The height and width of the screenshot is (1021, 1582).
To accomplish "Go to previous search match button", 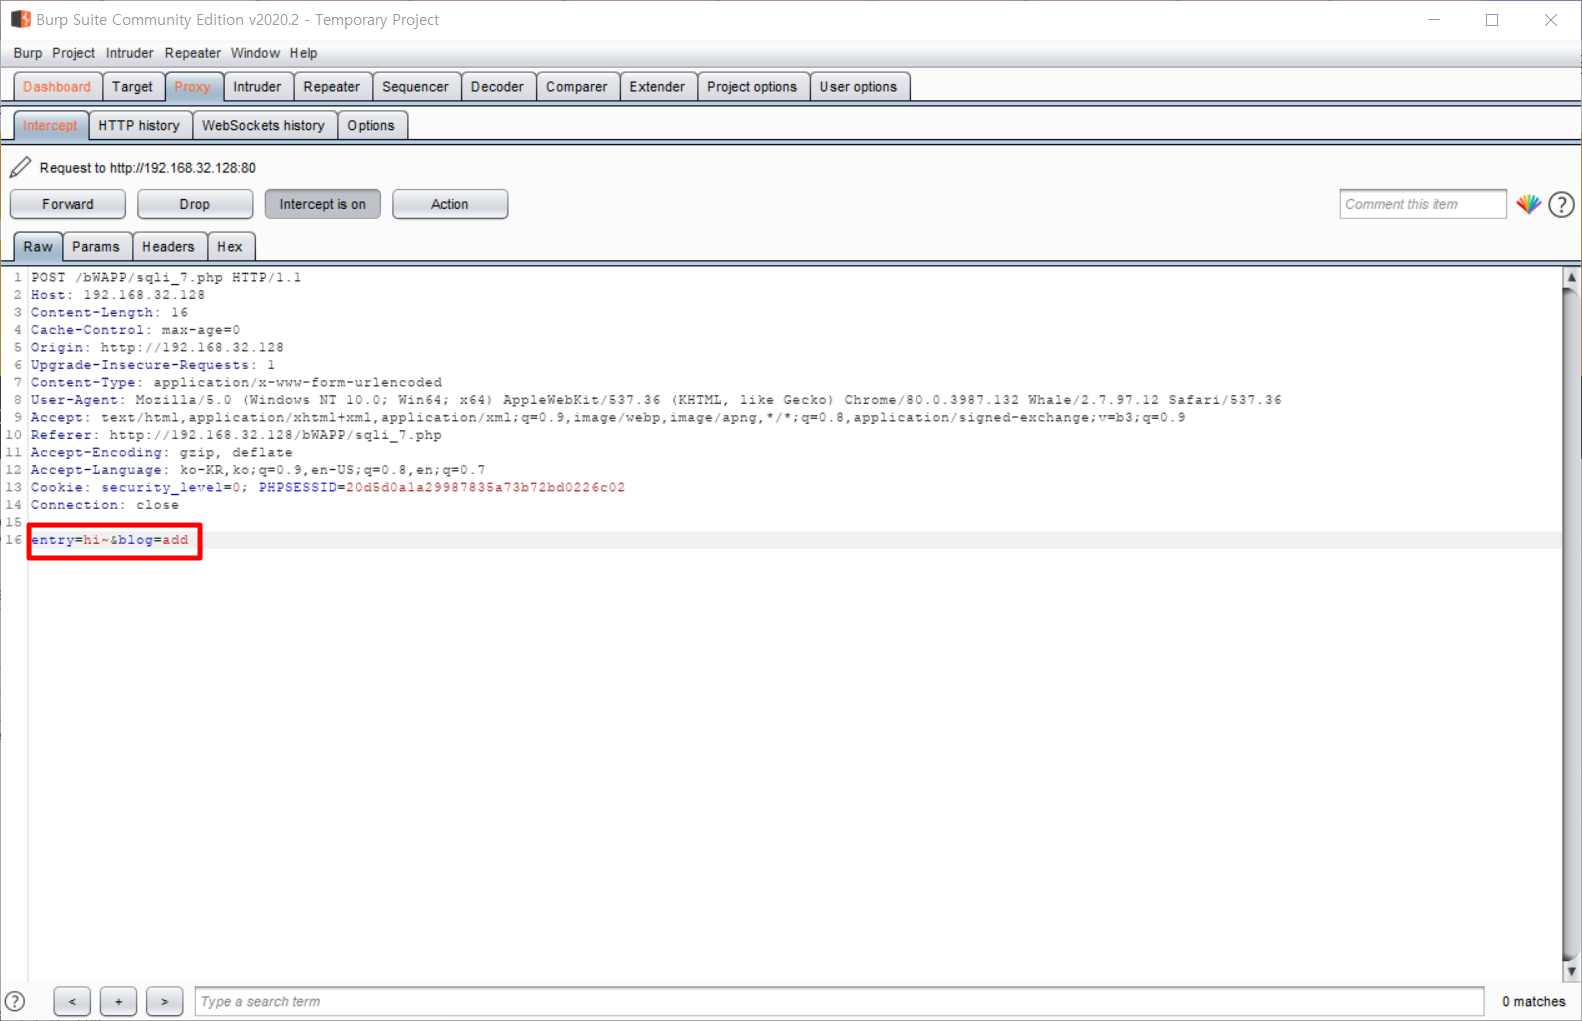I will 72,1001.
